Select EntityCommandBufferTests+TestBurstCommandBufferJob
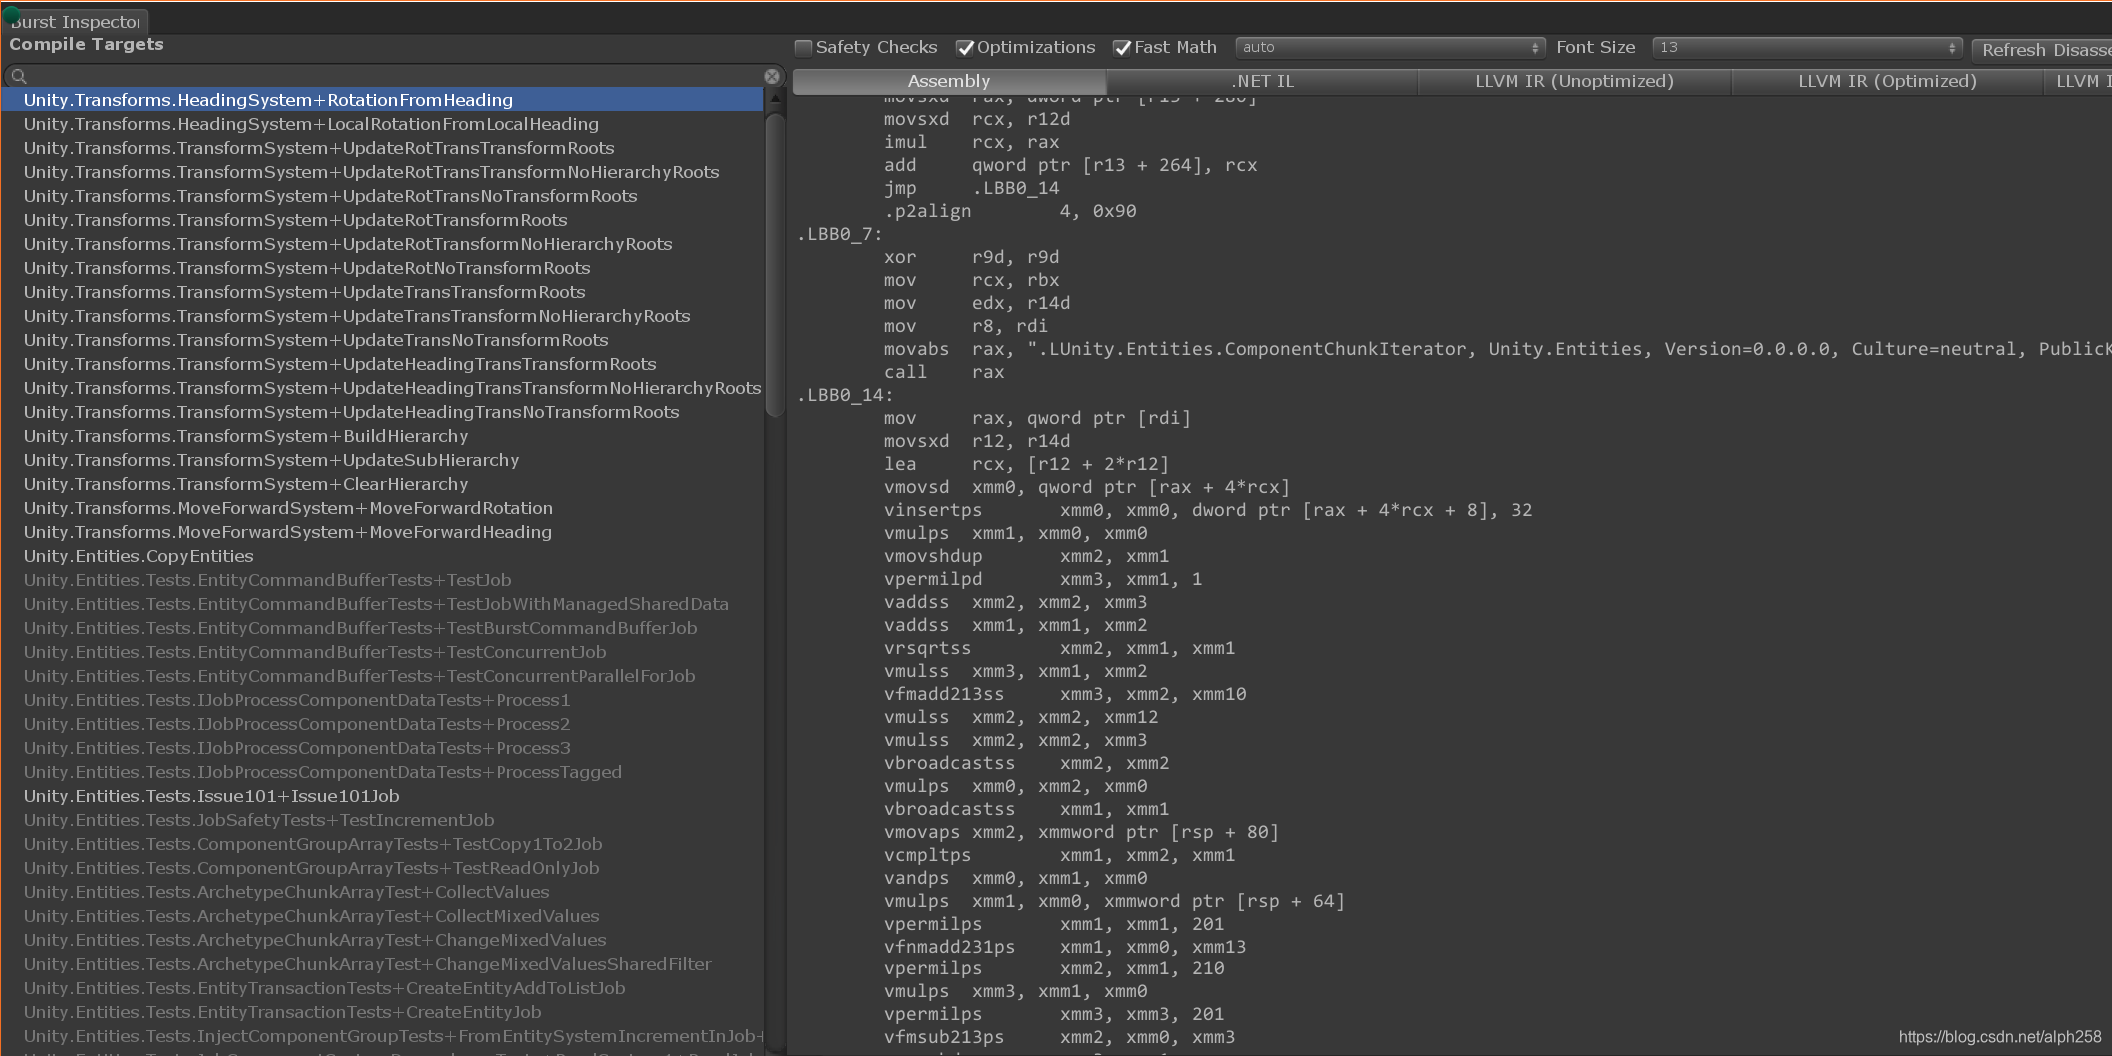 [x=382, y=628]
